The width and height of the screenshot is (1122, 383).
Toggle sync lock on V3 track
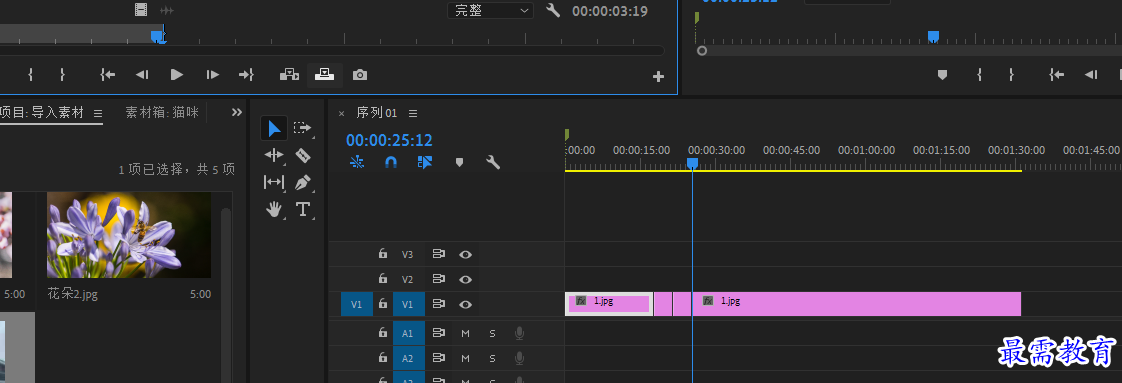(439, 253)
